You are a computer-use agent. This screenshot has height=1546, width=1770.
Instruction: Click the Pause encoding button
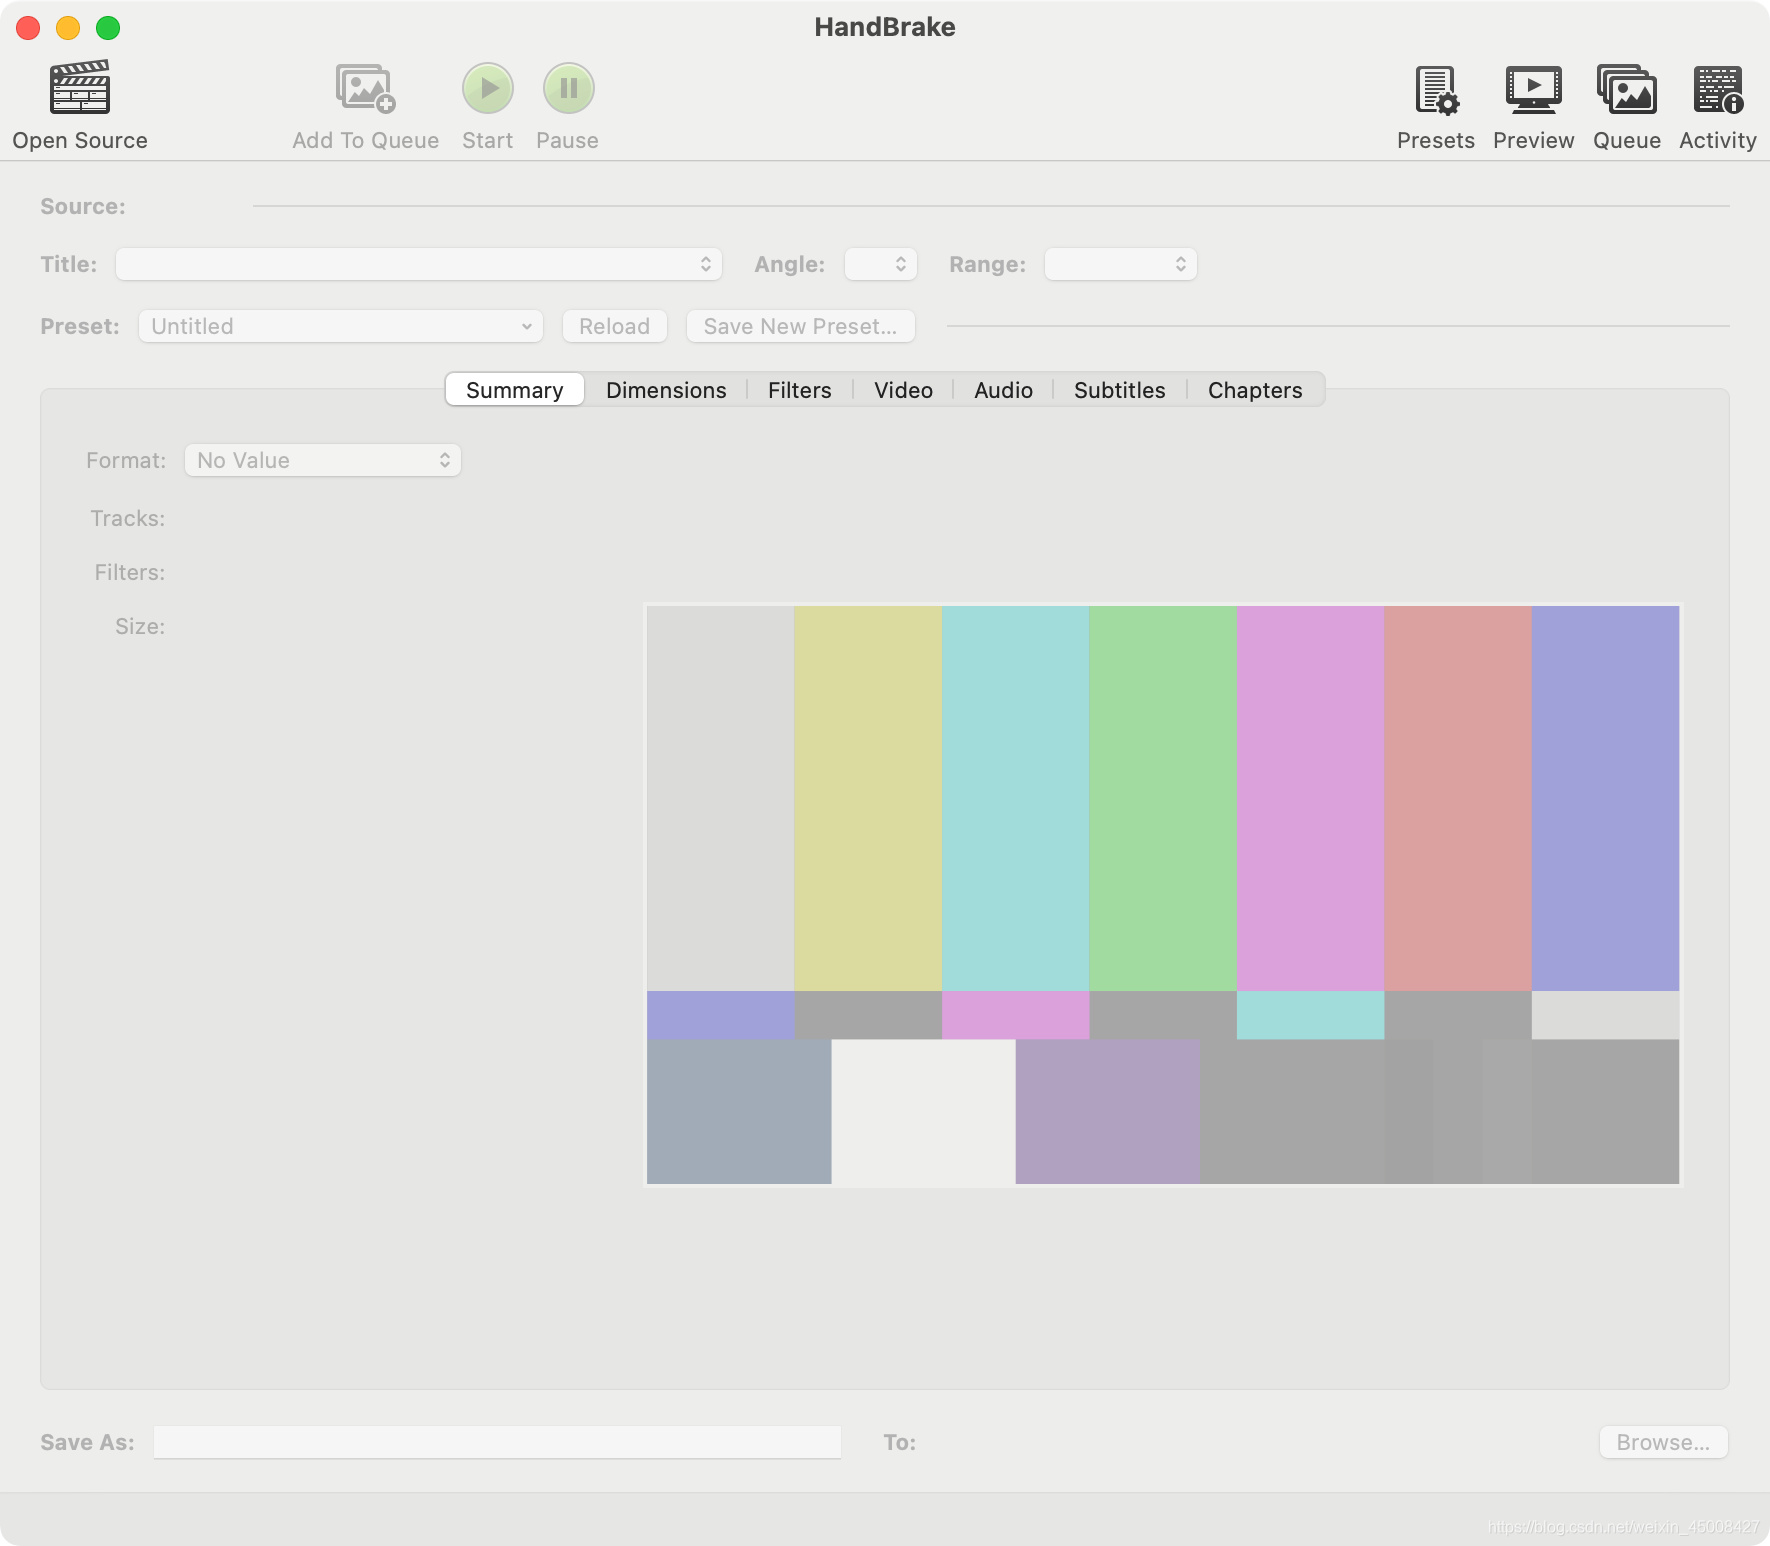click(569, 88)
